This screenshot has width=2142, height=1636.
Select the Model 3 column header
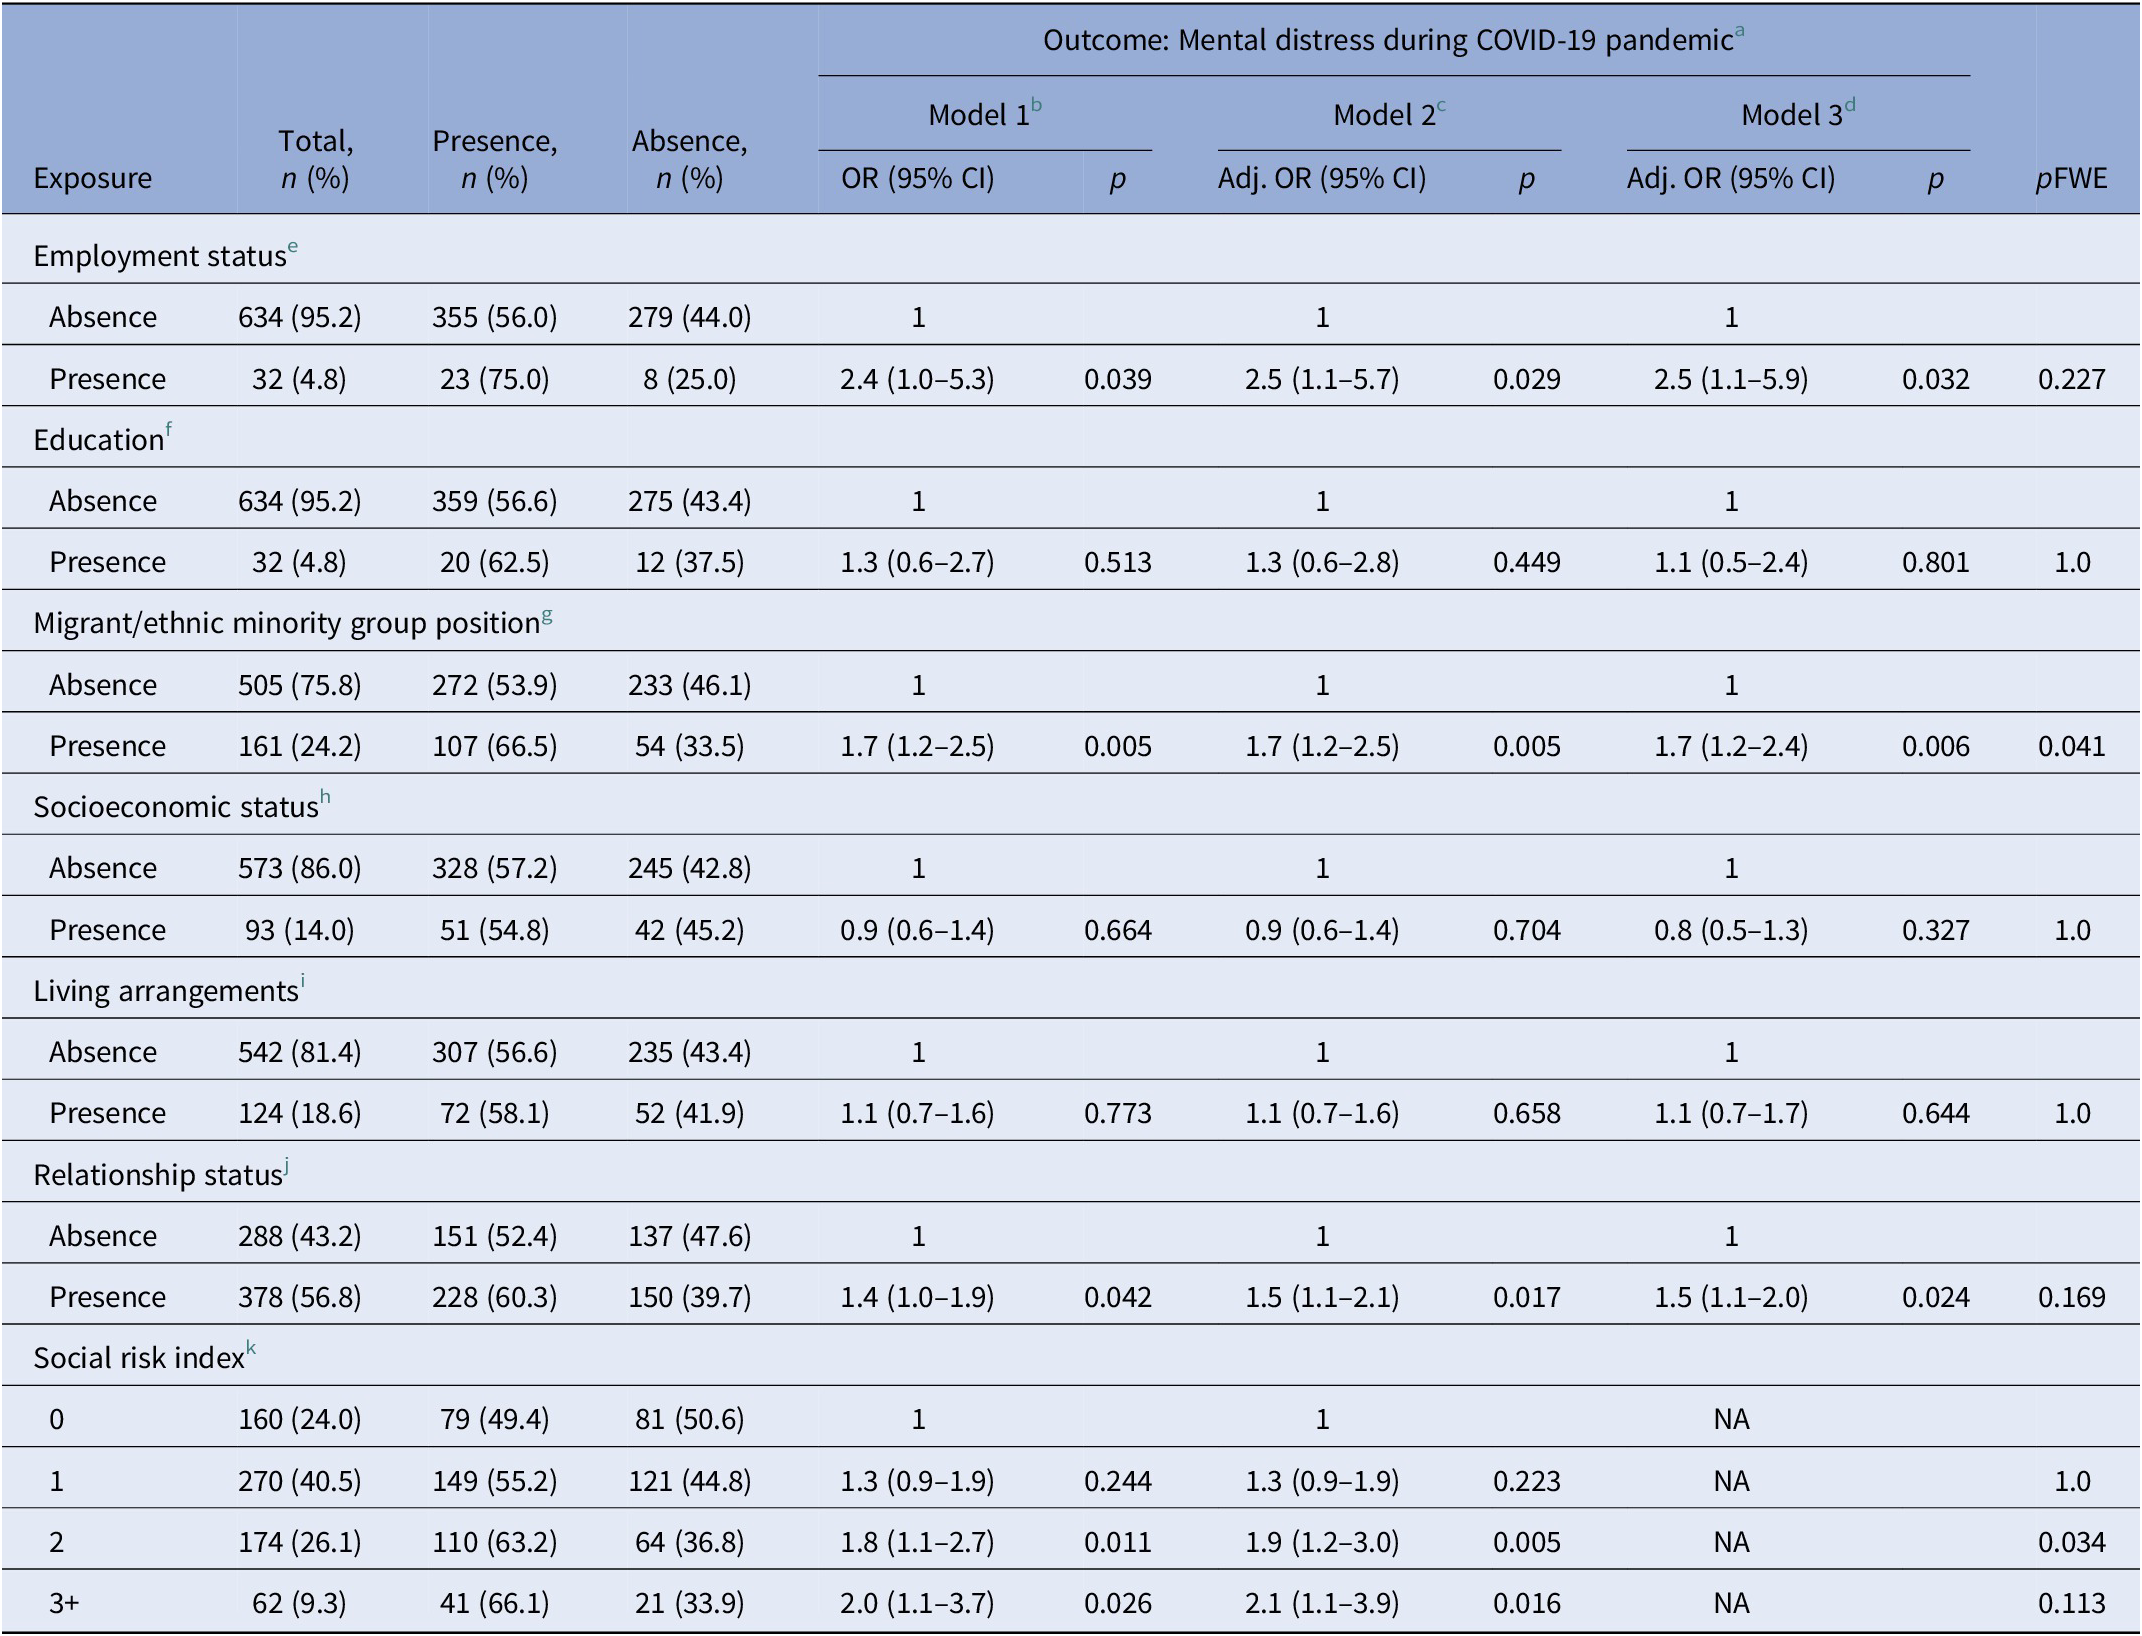tap(1790, 113)
